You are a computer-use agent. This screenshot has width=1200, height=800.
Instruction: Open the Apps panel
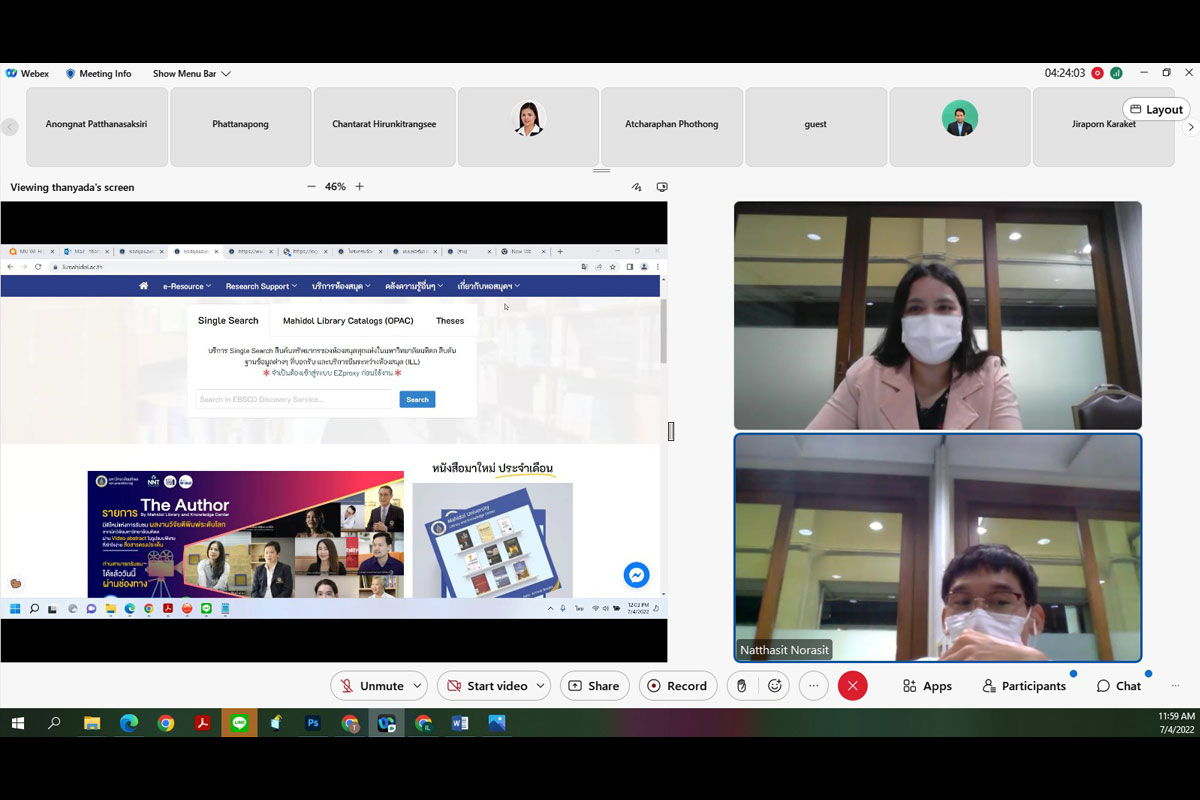coord(926,686)
